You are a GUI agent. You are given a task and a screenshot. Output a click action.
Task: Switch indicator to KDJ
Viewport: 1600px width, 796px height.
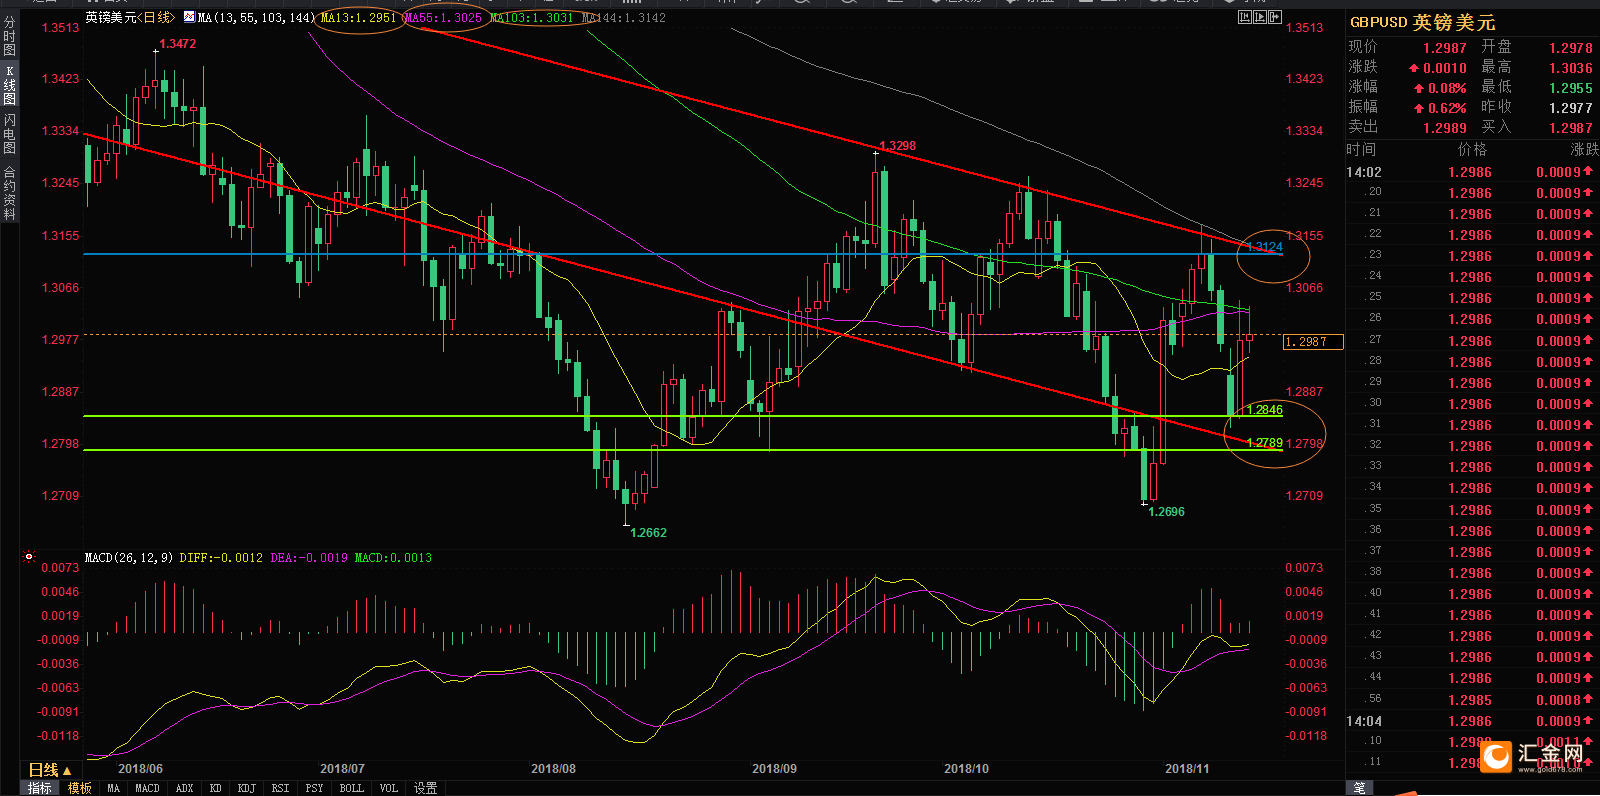(x=246, y=788)
